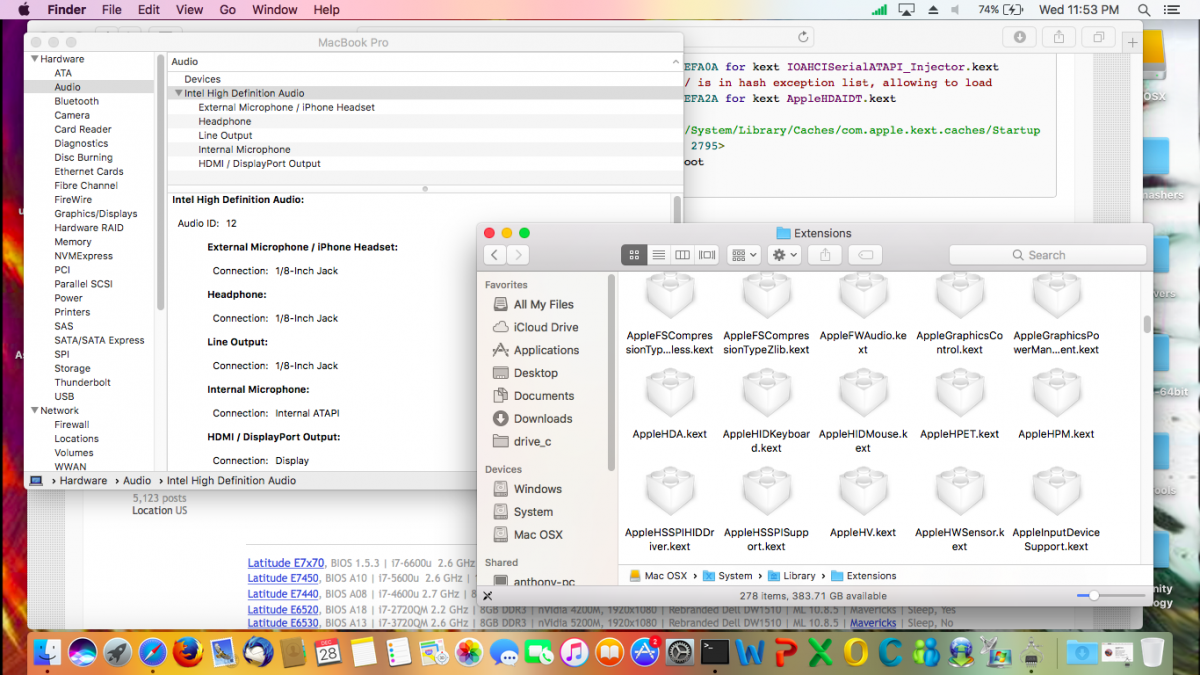Click the Latitude E7450 link

click(x=283, y=578)
